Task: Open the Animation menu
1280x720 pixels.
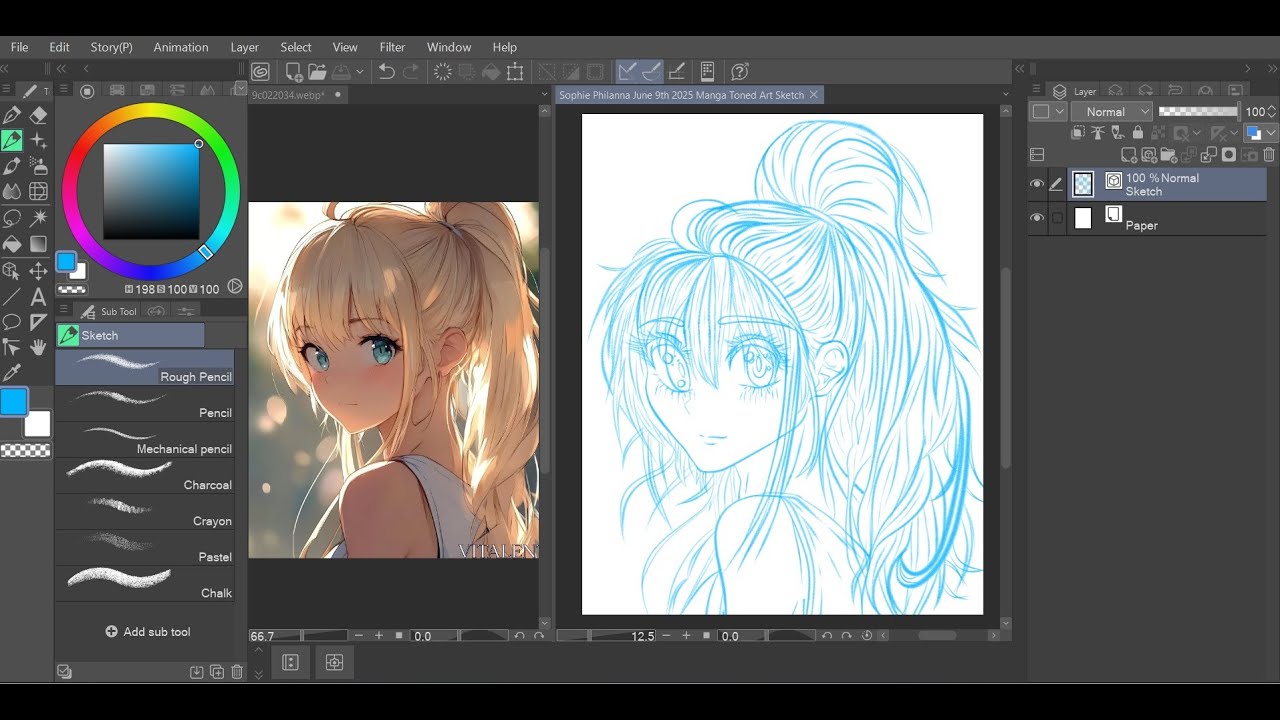Action: click(x=181, y=47)
